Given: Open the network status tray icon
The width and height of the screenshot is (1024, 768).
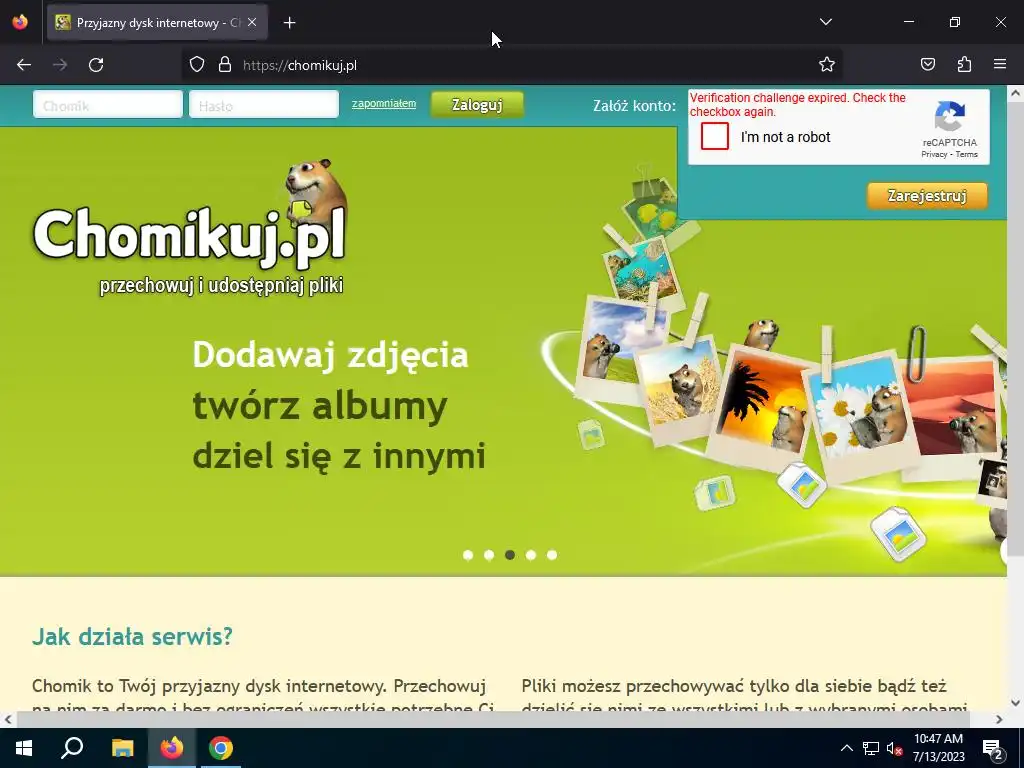Looking at the screenshot, I should tap(871, 748).
